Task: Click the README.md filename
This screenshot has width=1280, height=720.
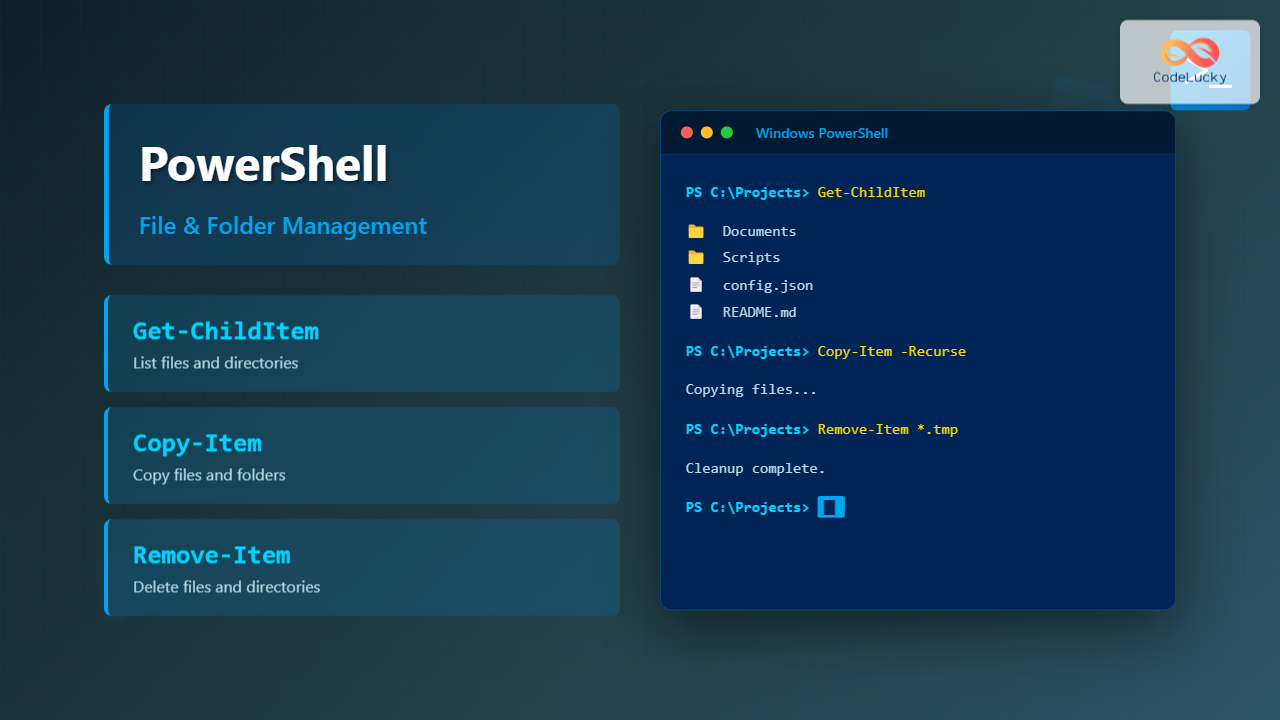Action: click(759, 312)
